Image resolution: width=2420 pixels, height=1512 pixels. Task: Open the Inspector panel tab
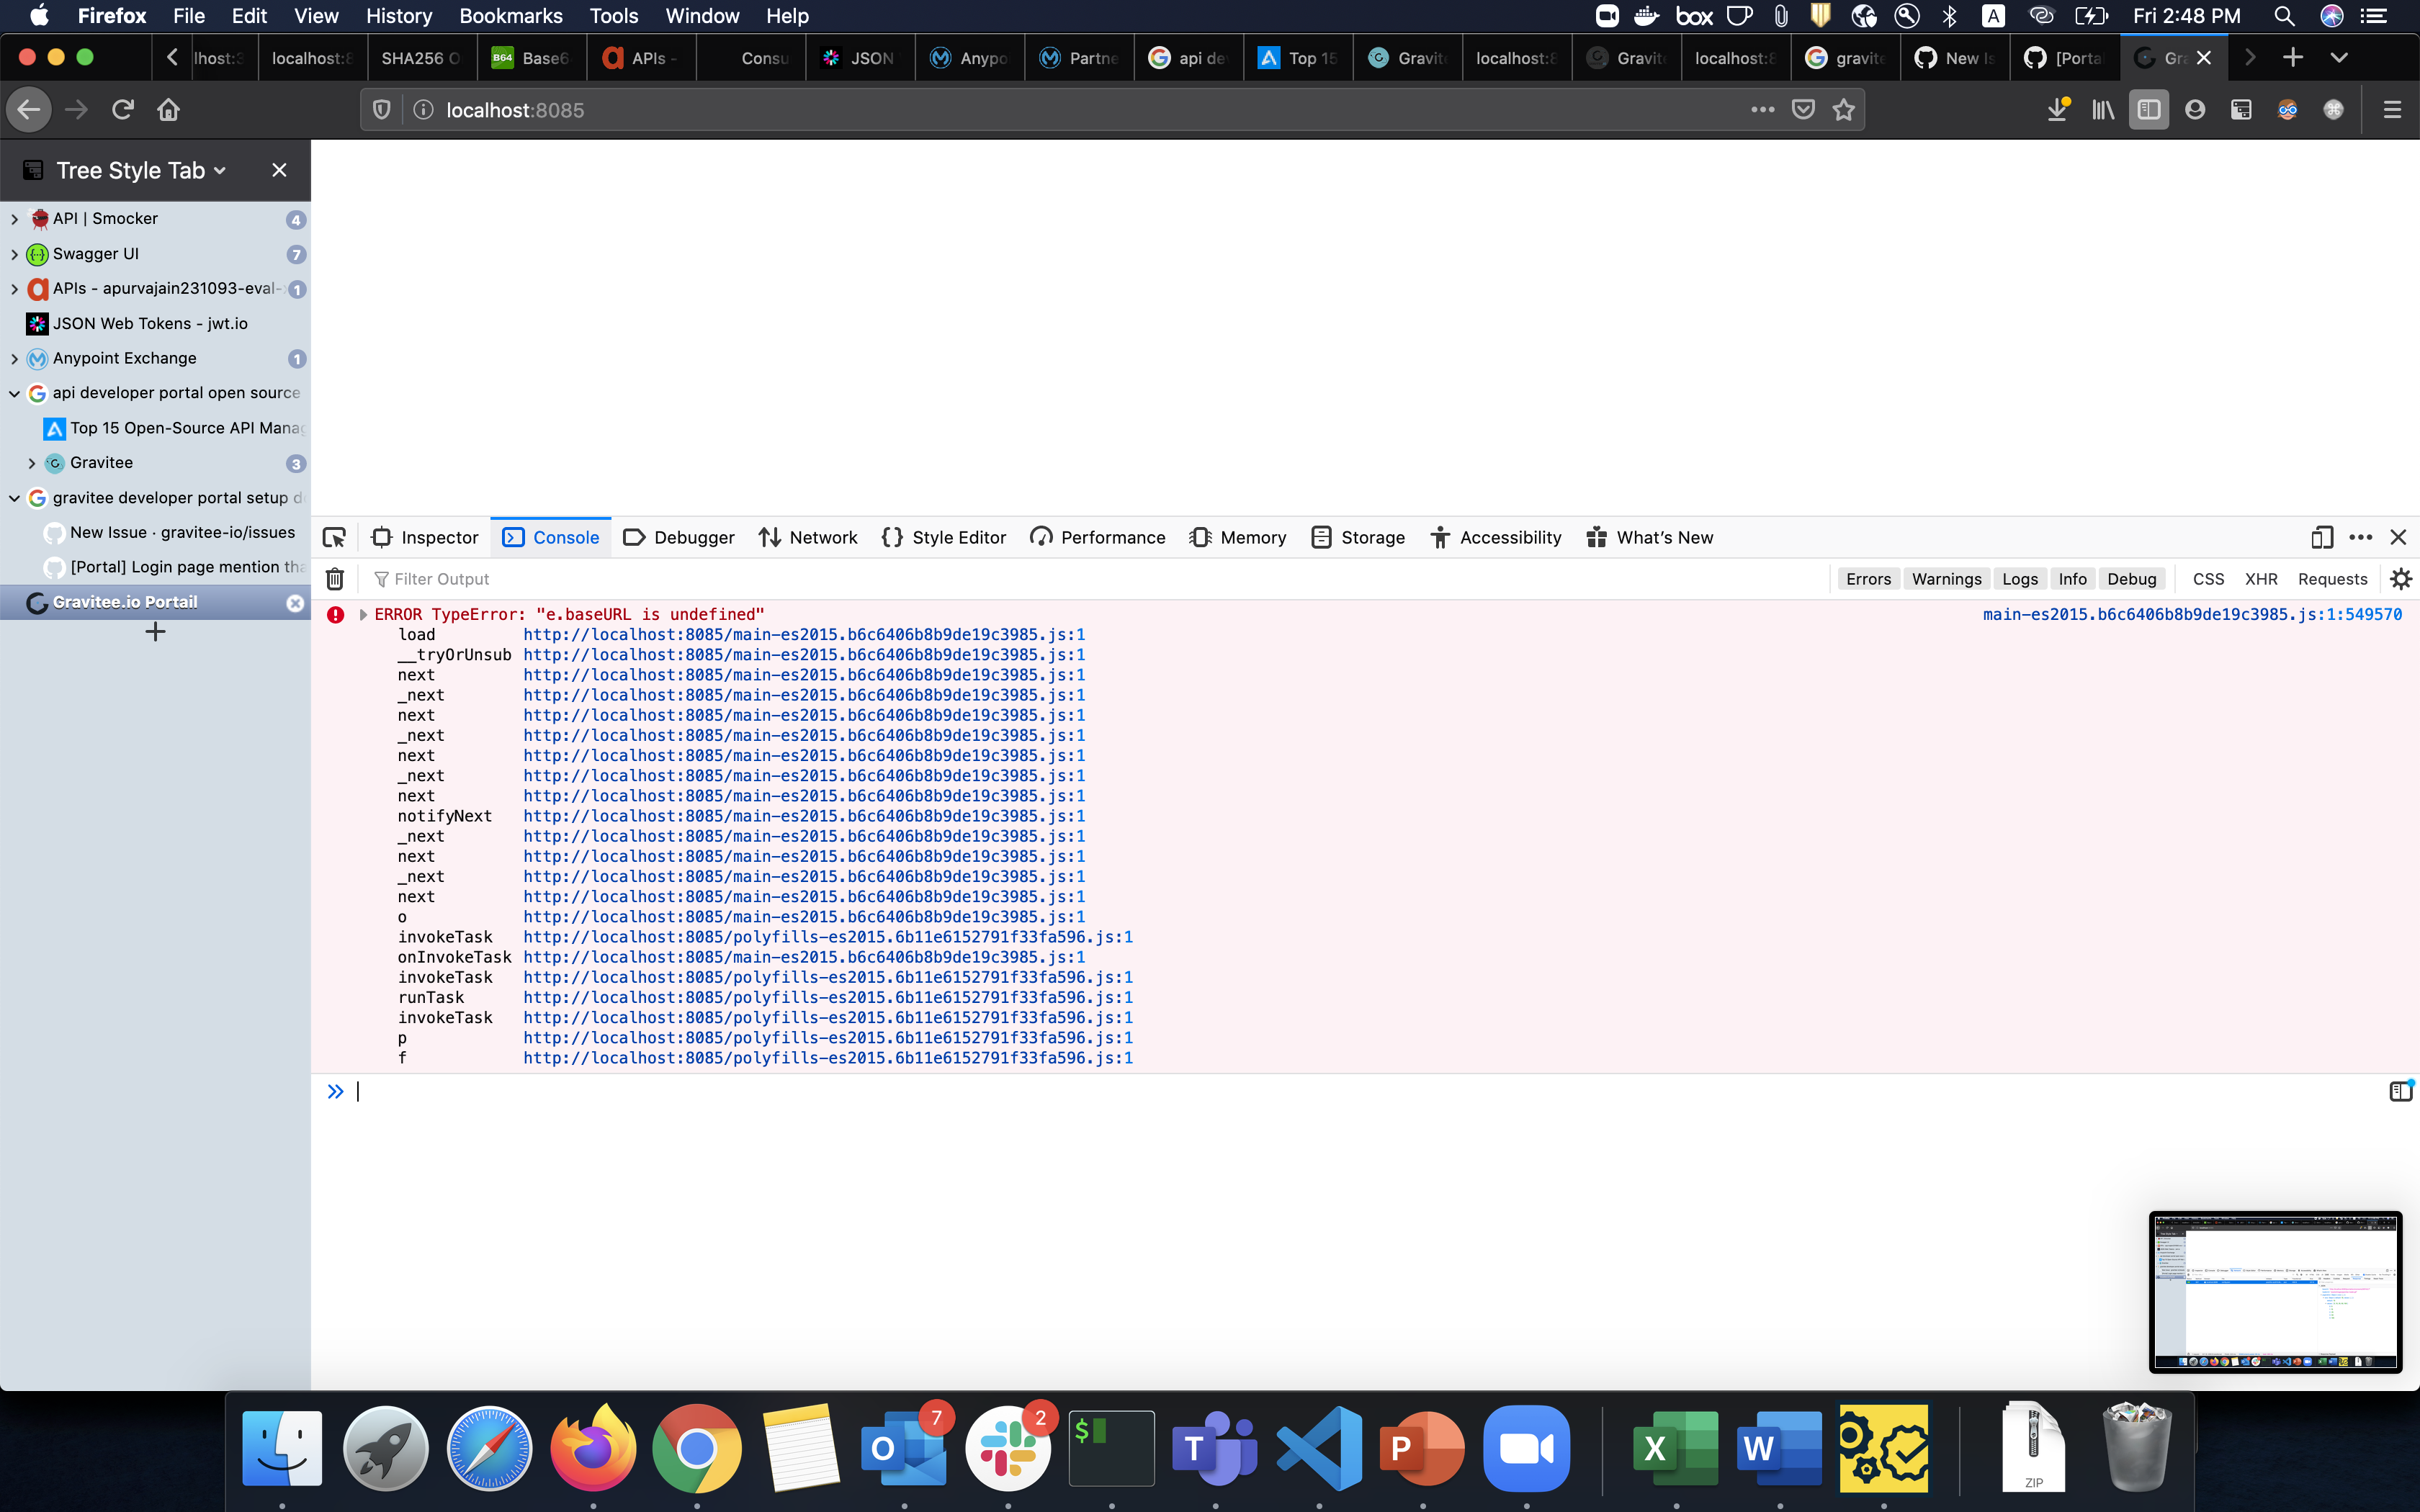tap(425, 538)
